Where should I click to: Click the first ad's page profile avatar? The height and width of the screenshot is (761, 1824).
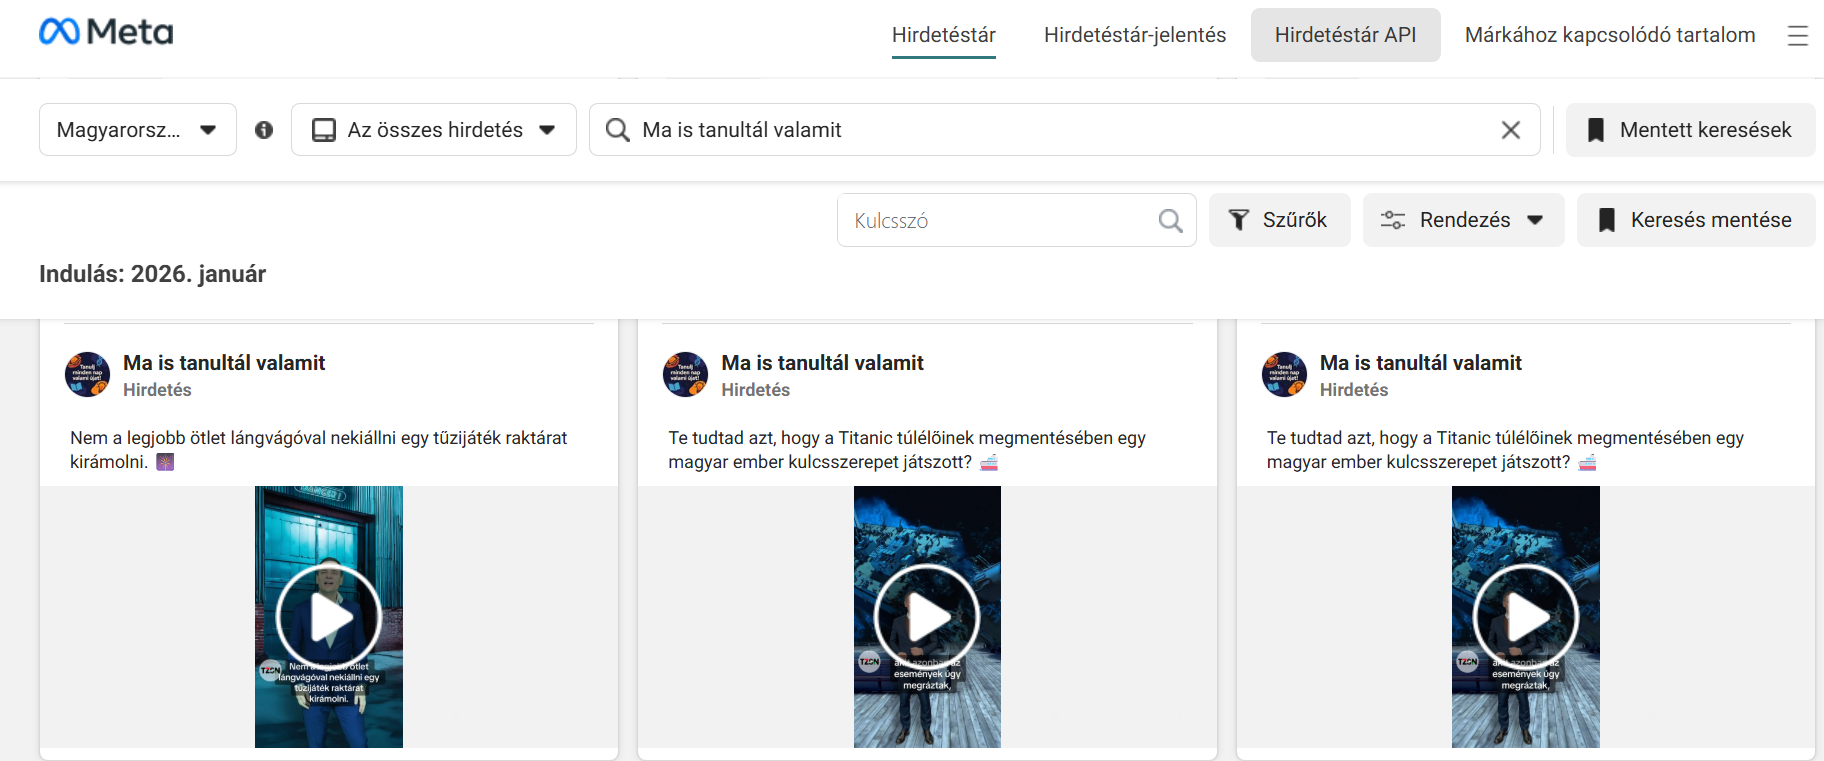coord(88,375)
